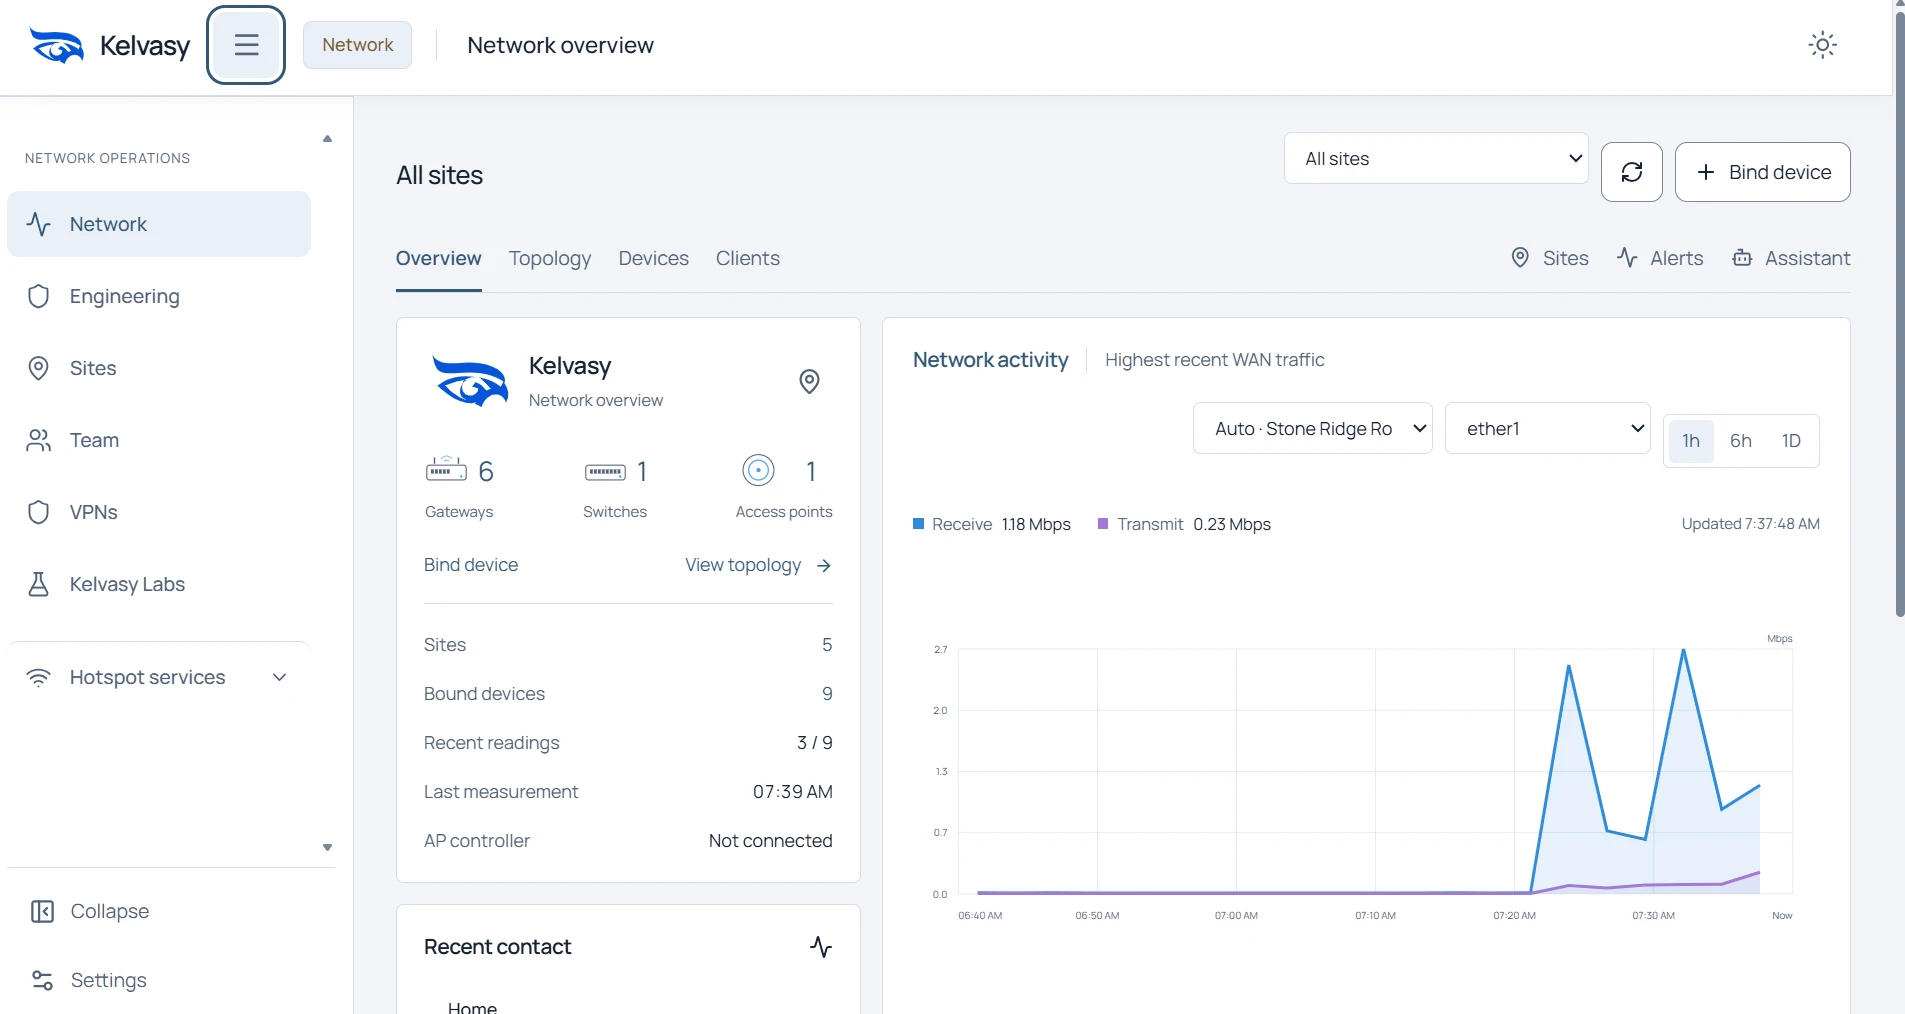
Task: Click the Gateways router icon
Action: 446,469
